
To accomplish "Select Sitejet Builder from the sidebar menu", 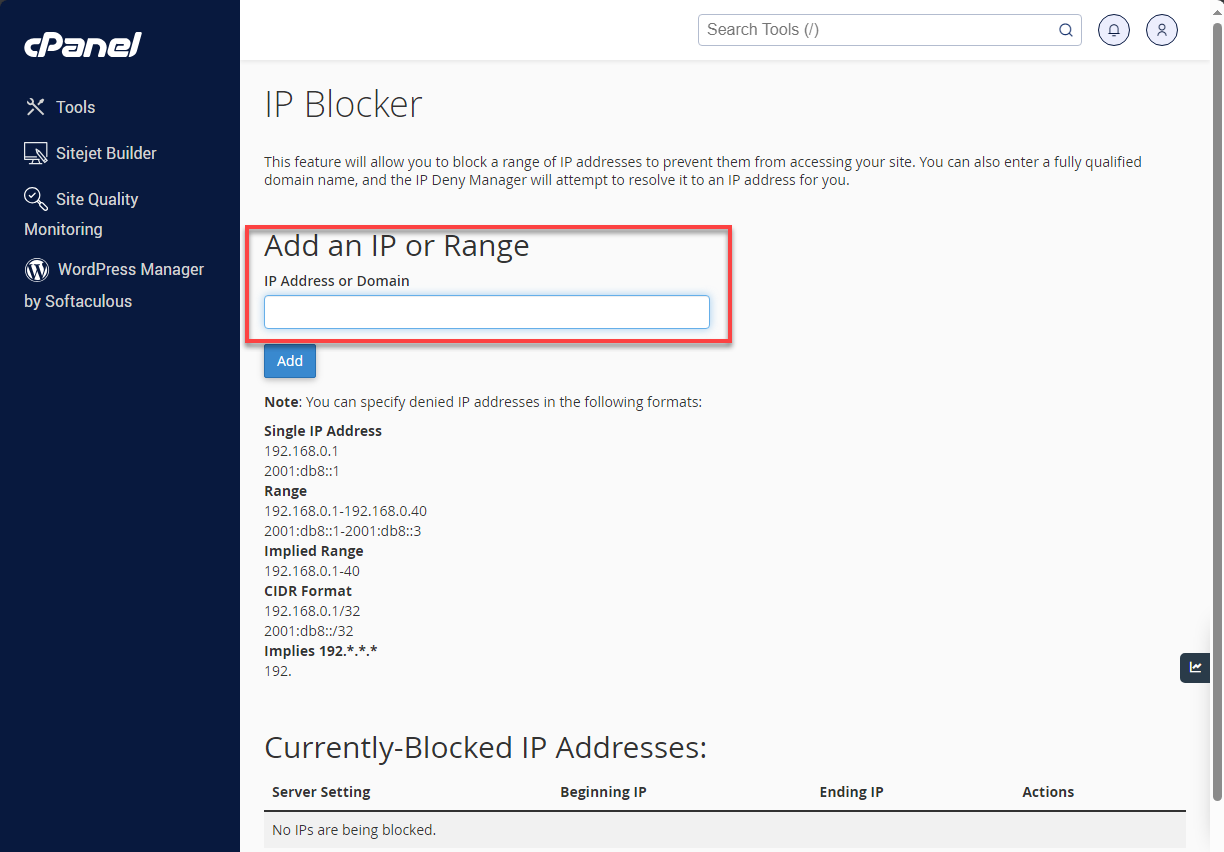I will tap(106, 152).
